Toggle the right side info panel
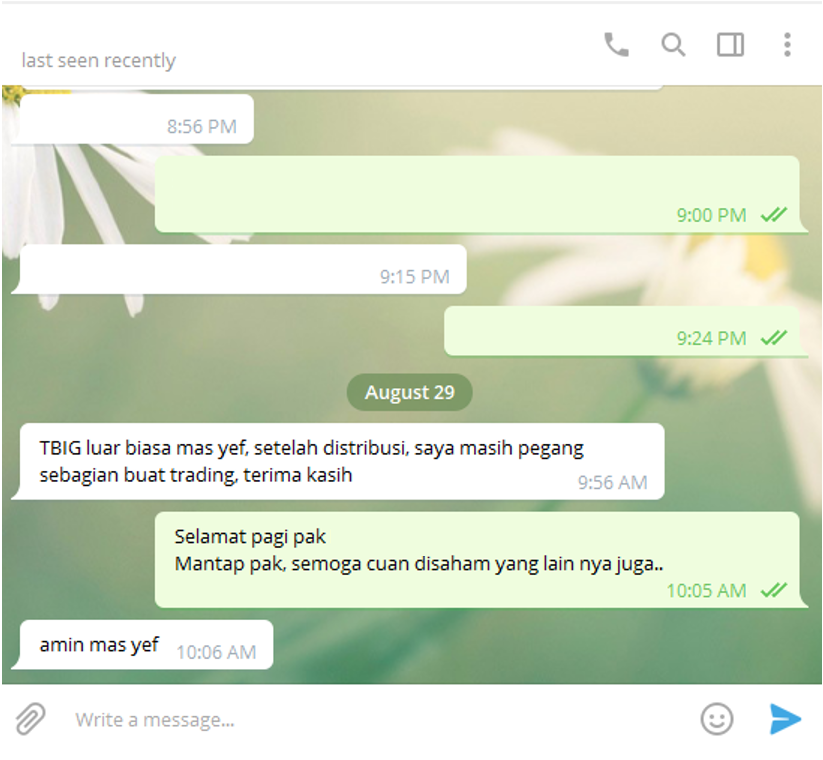823x760 pixels. [730, 45]
